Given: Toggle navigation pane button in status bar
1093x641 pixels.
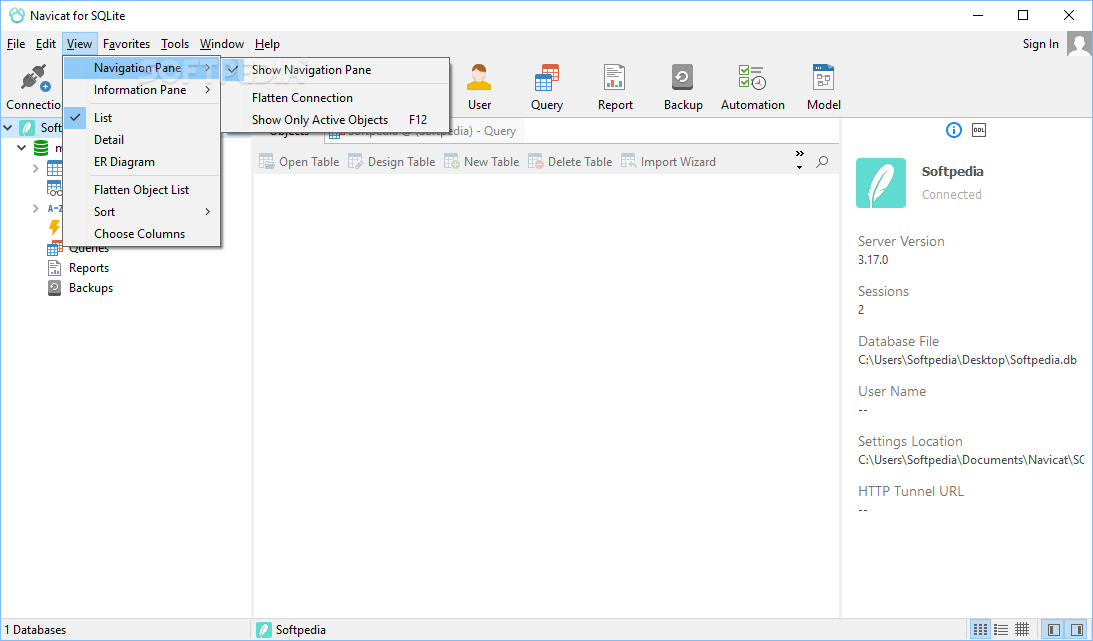Looking at the screenshot, I should pyautogui.click(x=1054, y=630).
